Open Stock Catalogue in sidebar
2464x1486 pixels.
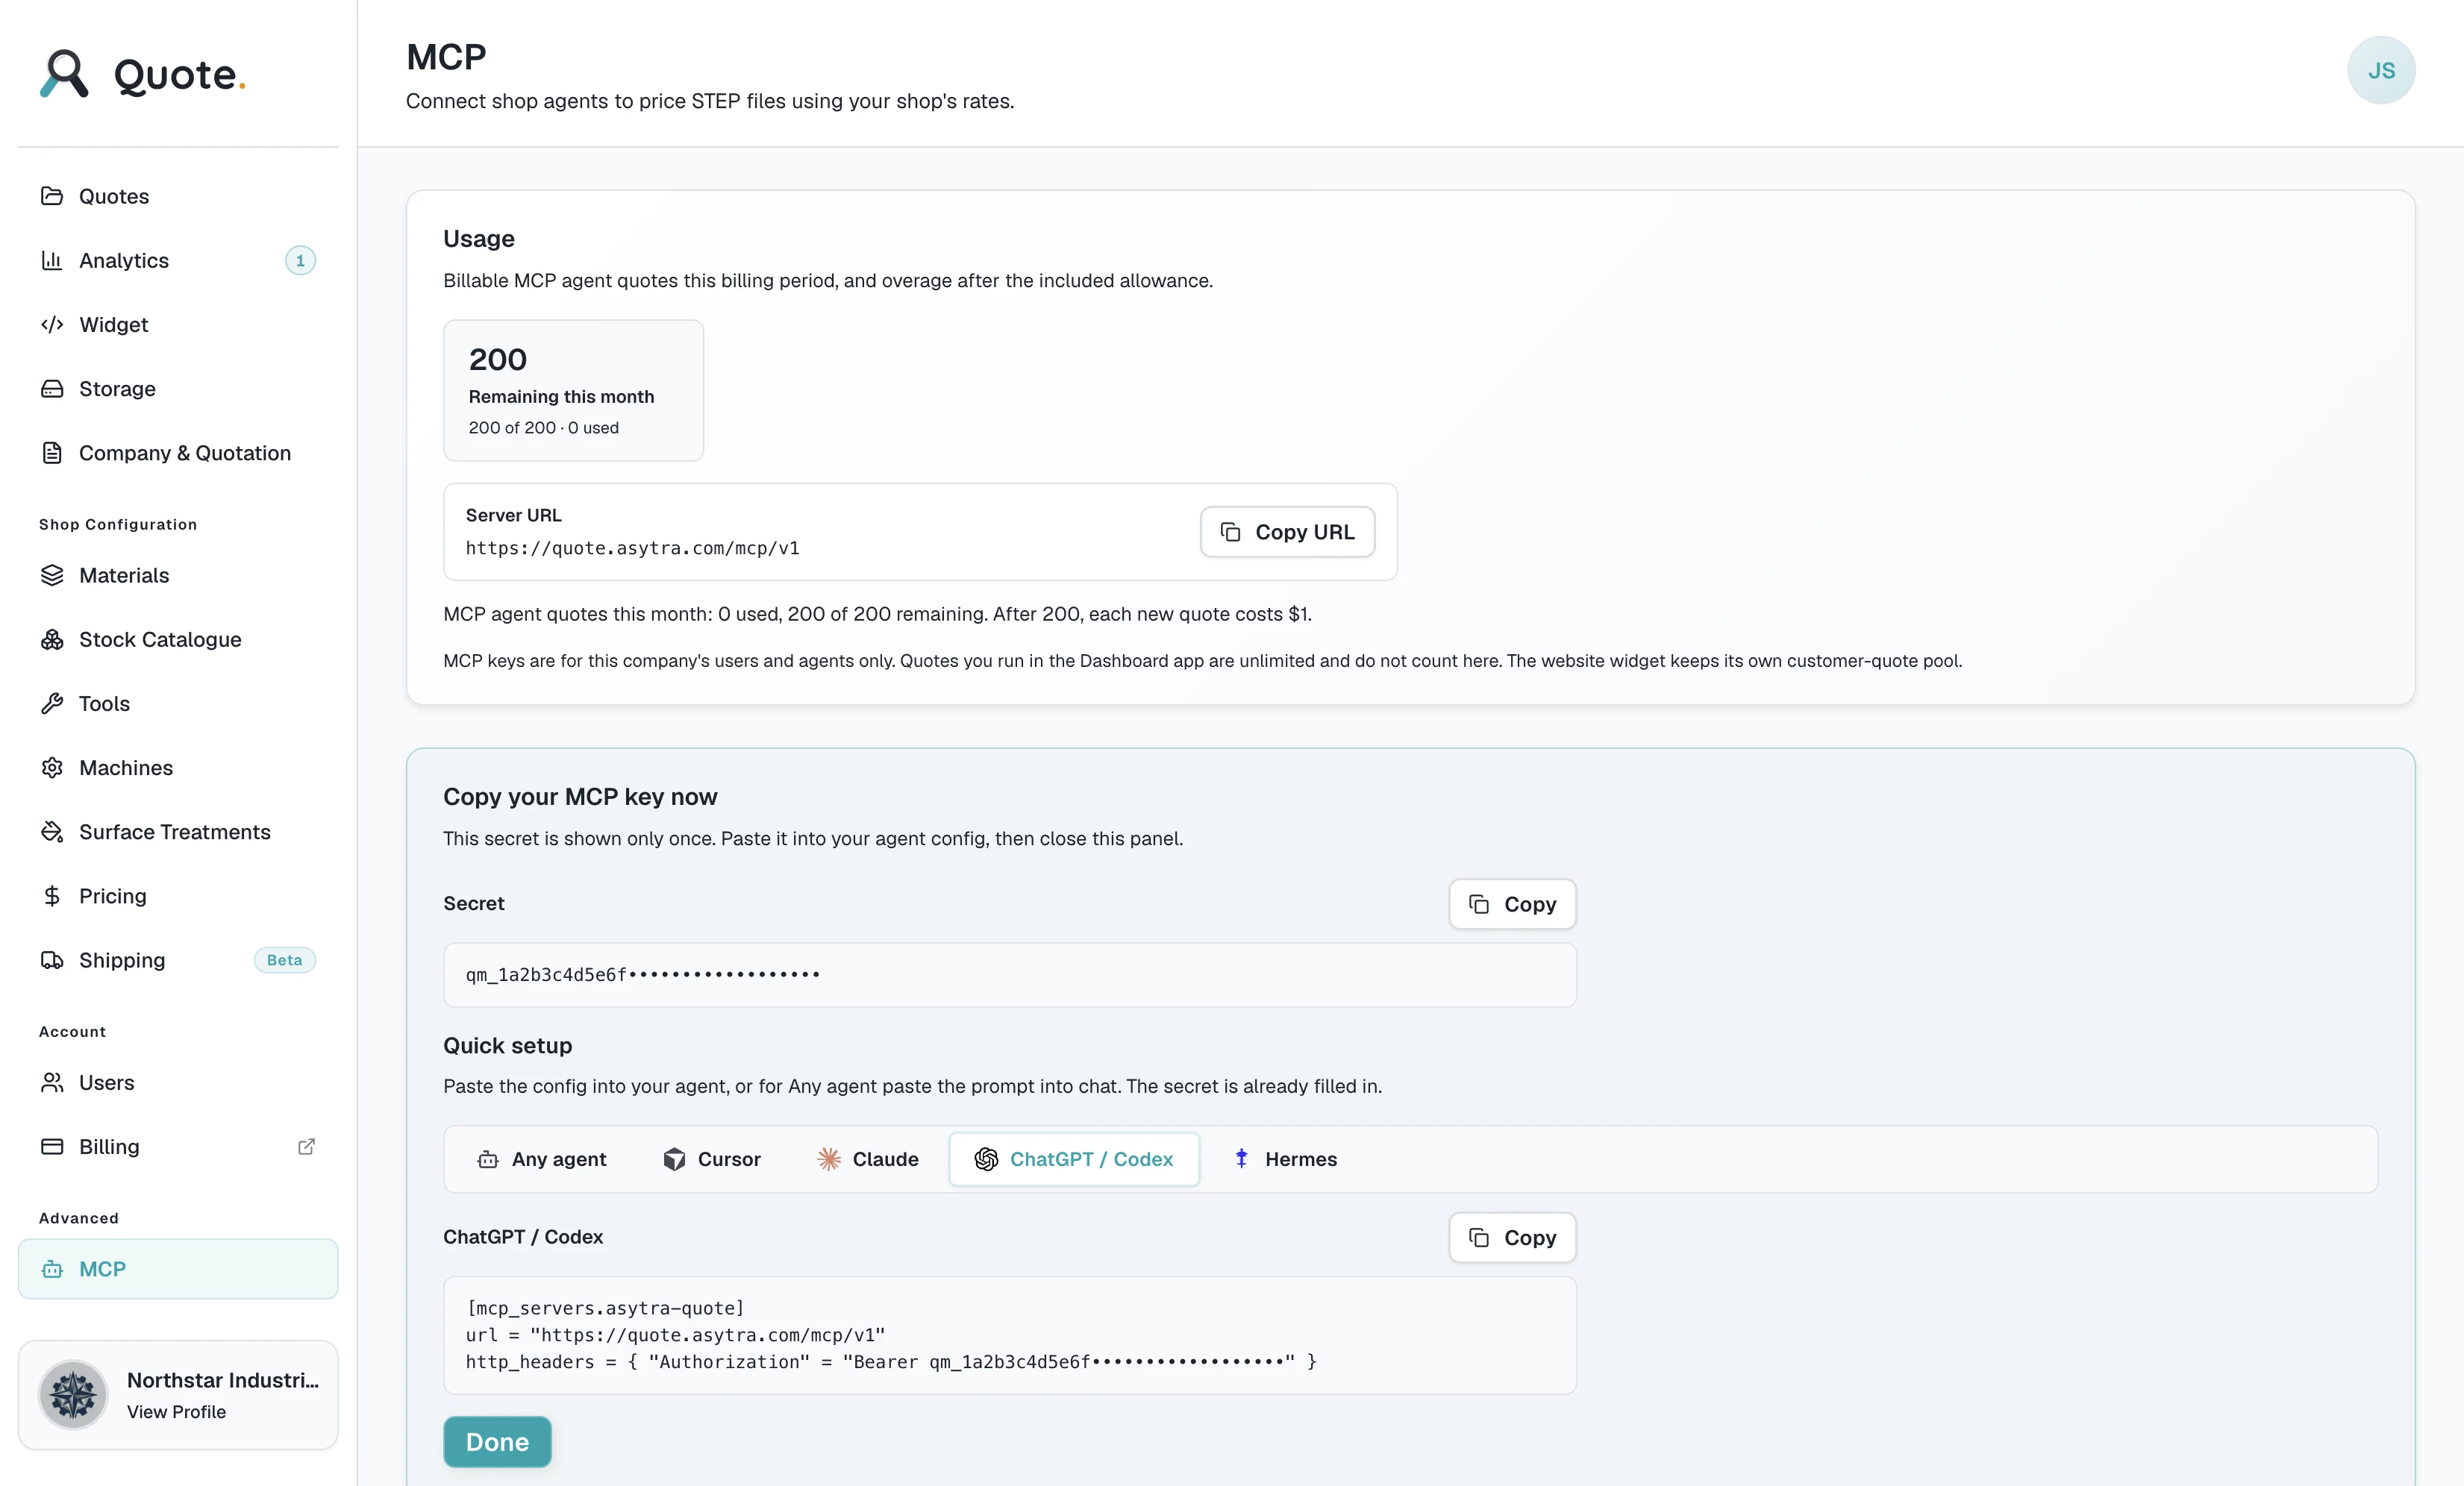click(178, 639)
